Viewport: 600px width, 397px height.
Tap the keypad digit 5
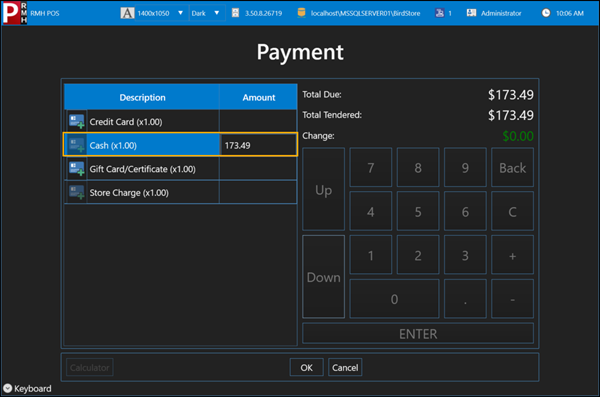point(418,211)
